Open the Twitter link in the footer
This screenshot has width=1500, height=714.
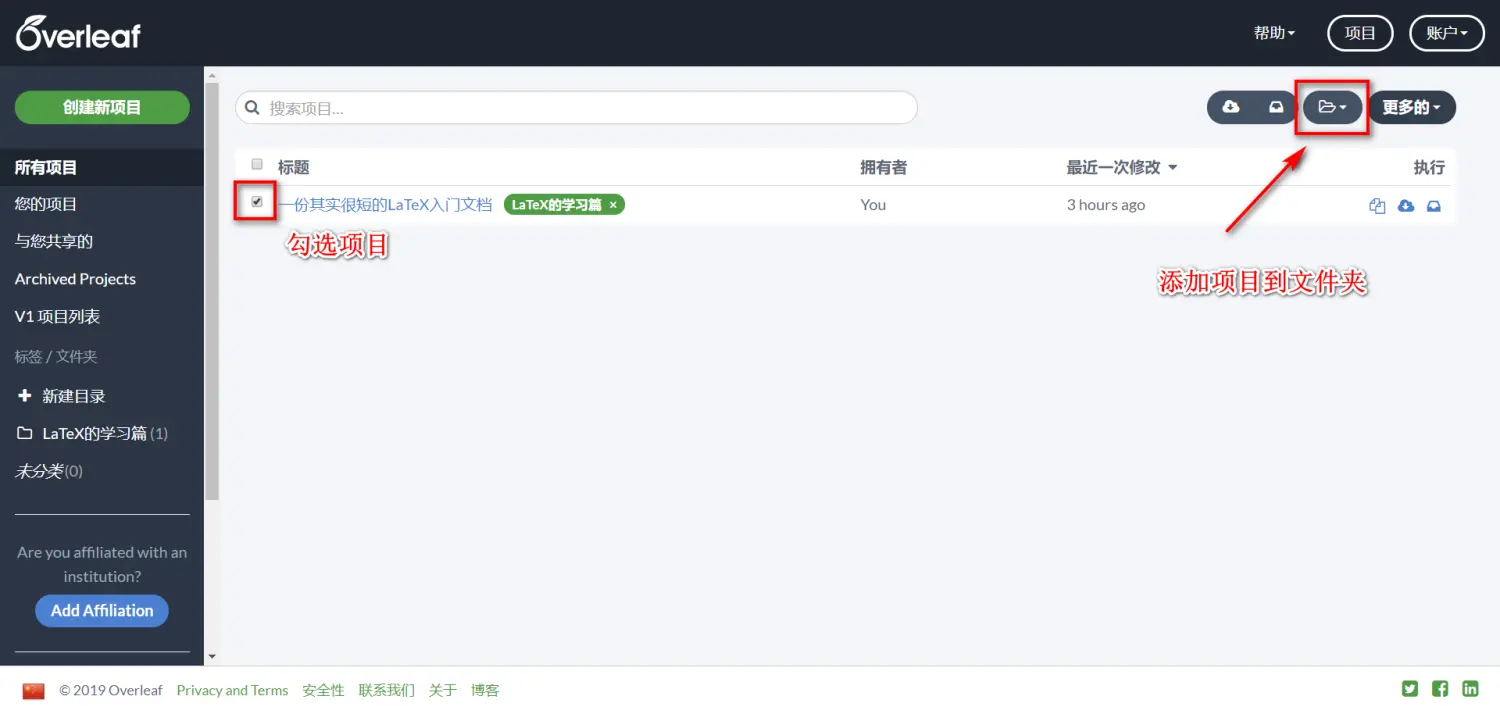(x=1410, y=689)
